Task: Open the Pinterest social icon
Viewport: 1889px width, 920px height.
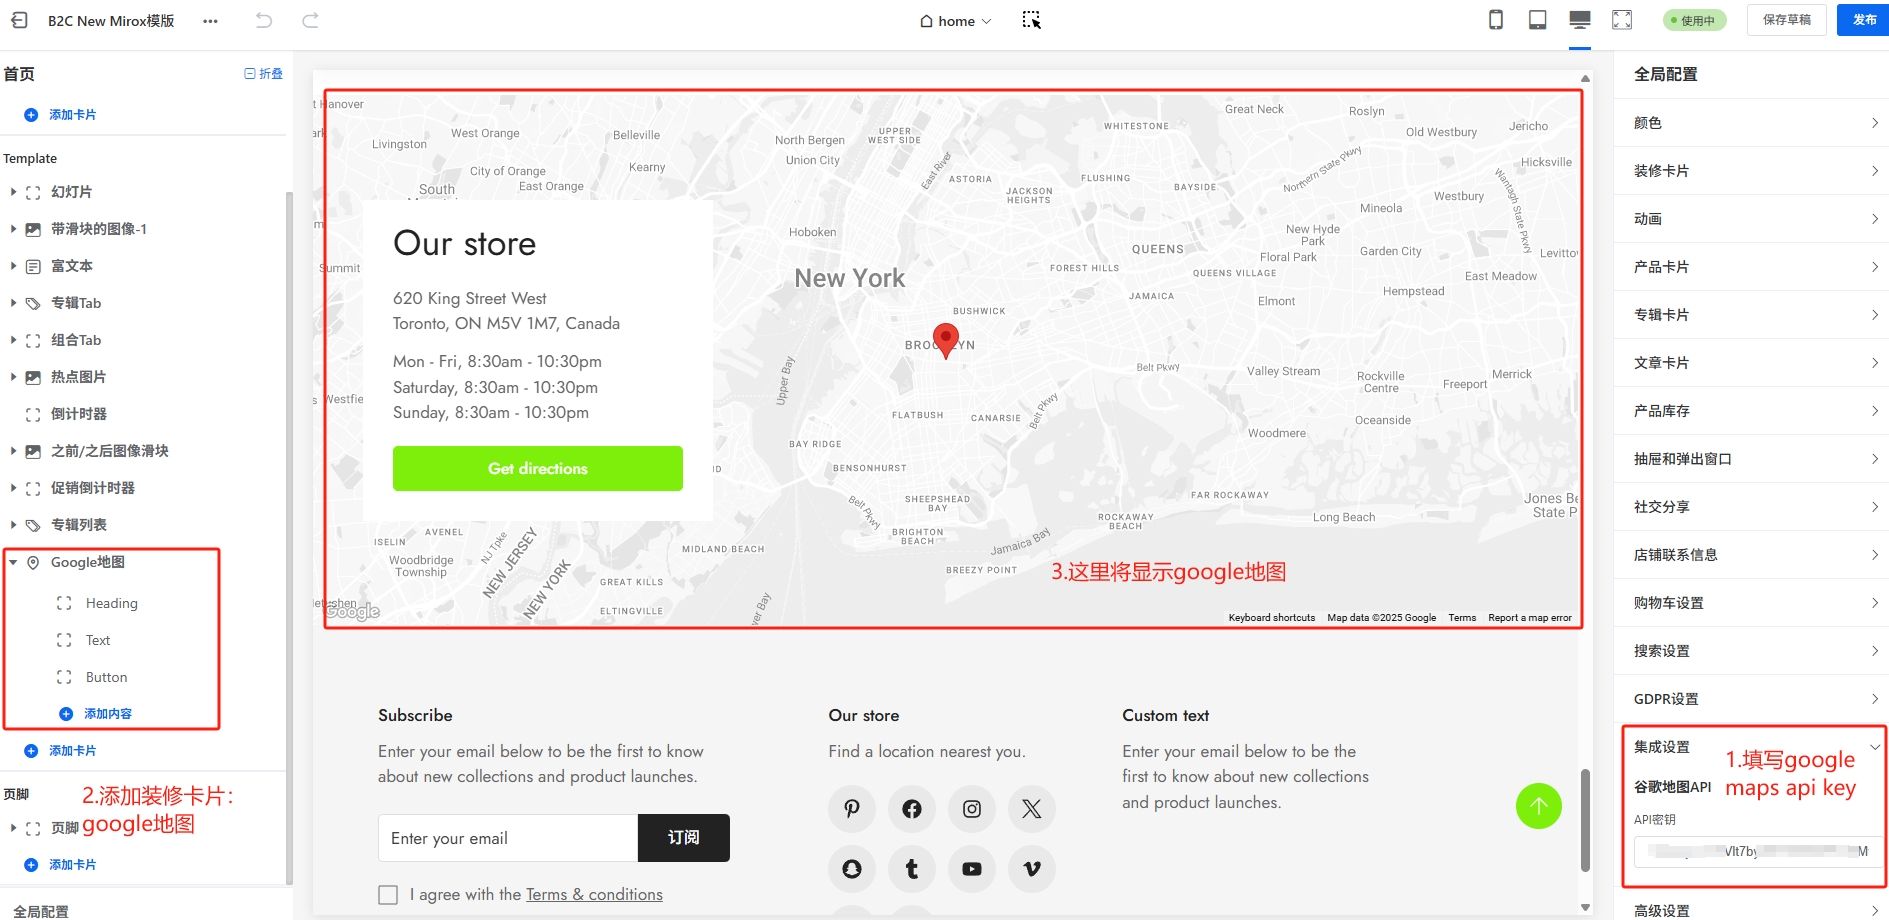Action: pos(852,809)
